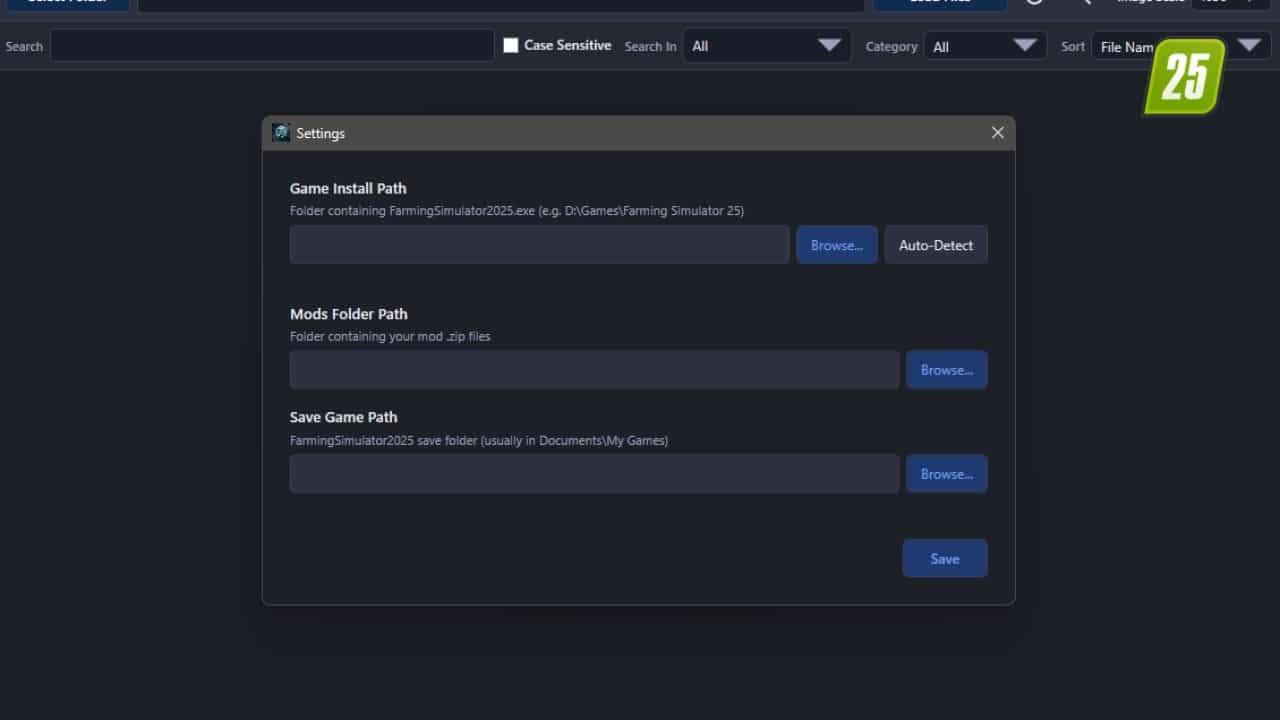
Task: Open the Search In dropdown
Action: [x=766, y=45]
